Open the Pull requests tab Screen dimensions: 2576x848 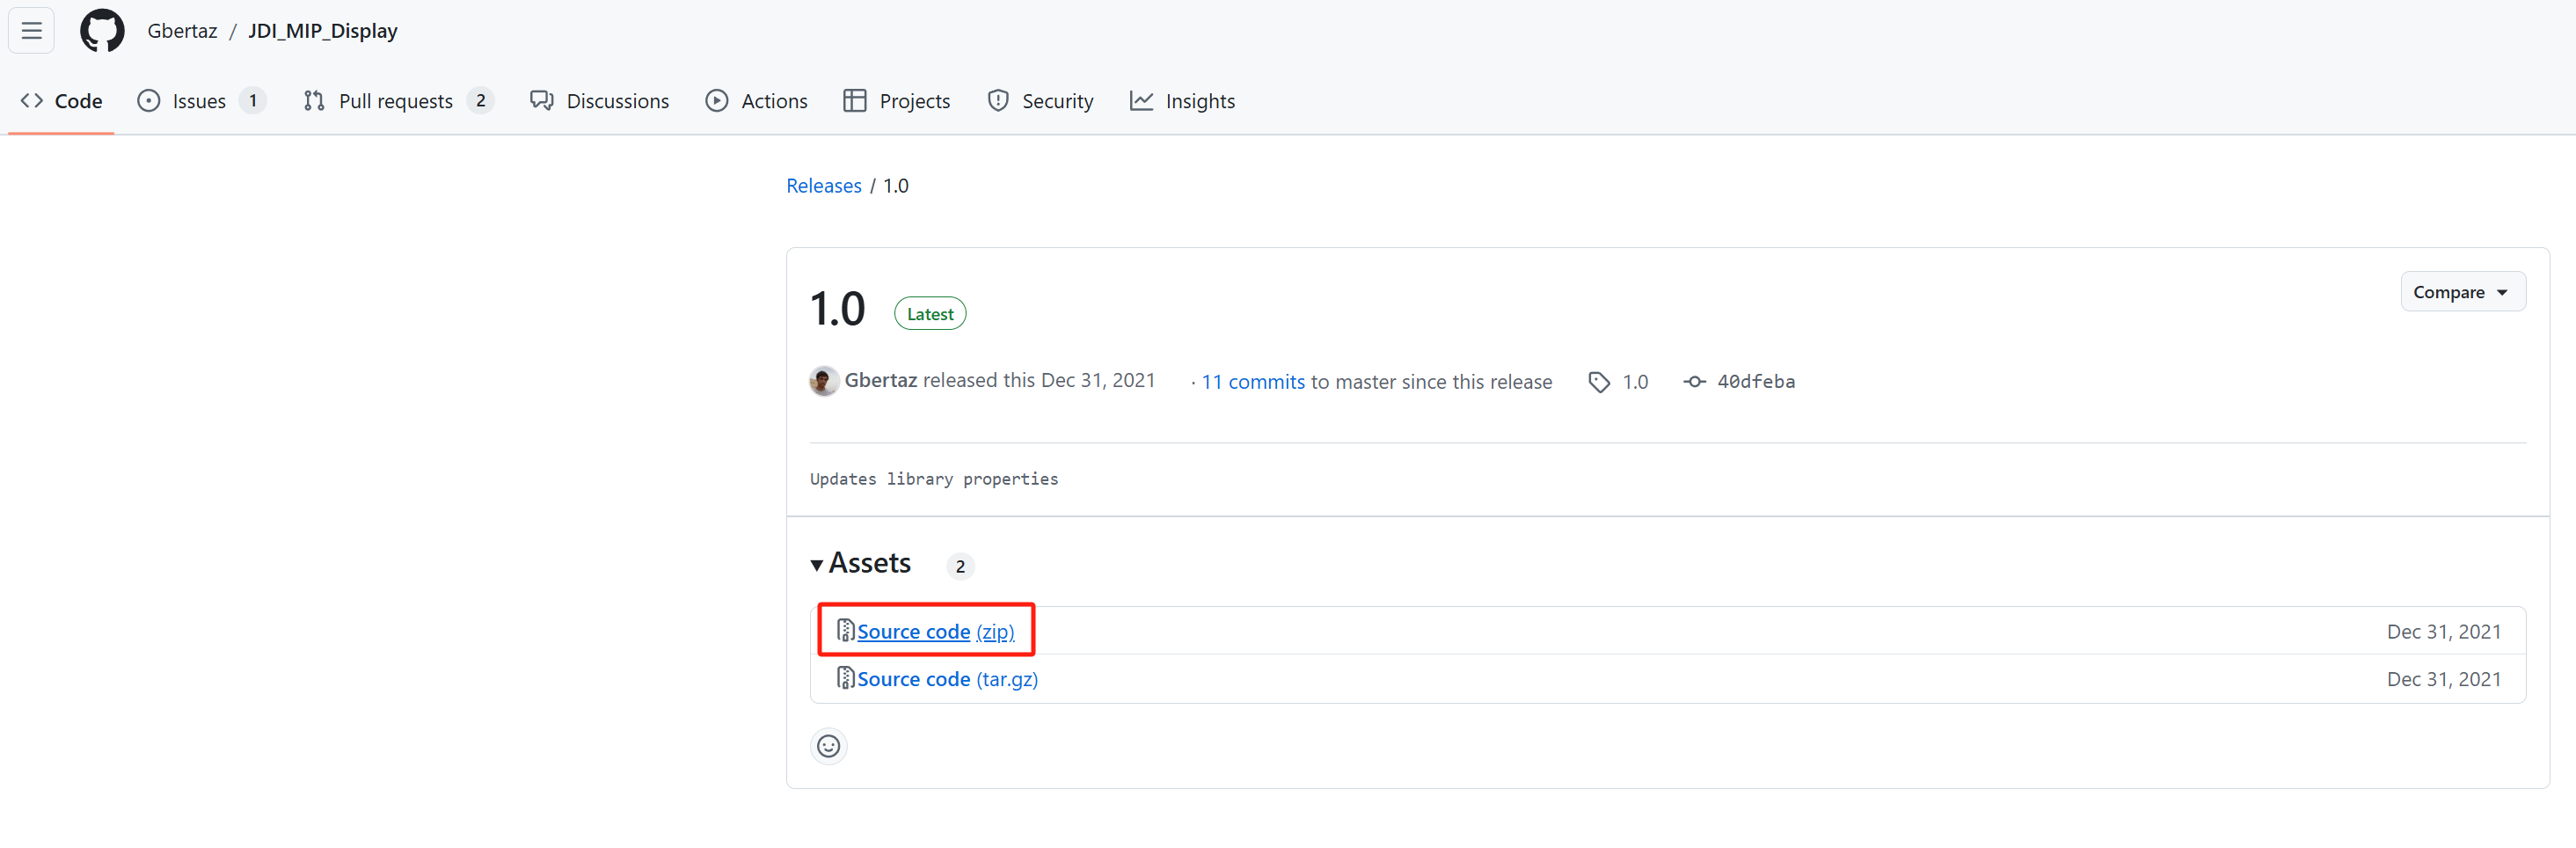[398, 101]
